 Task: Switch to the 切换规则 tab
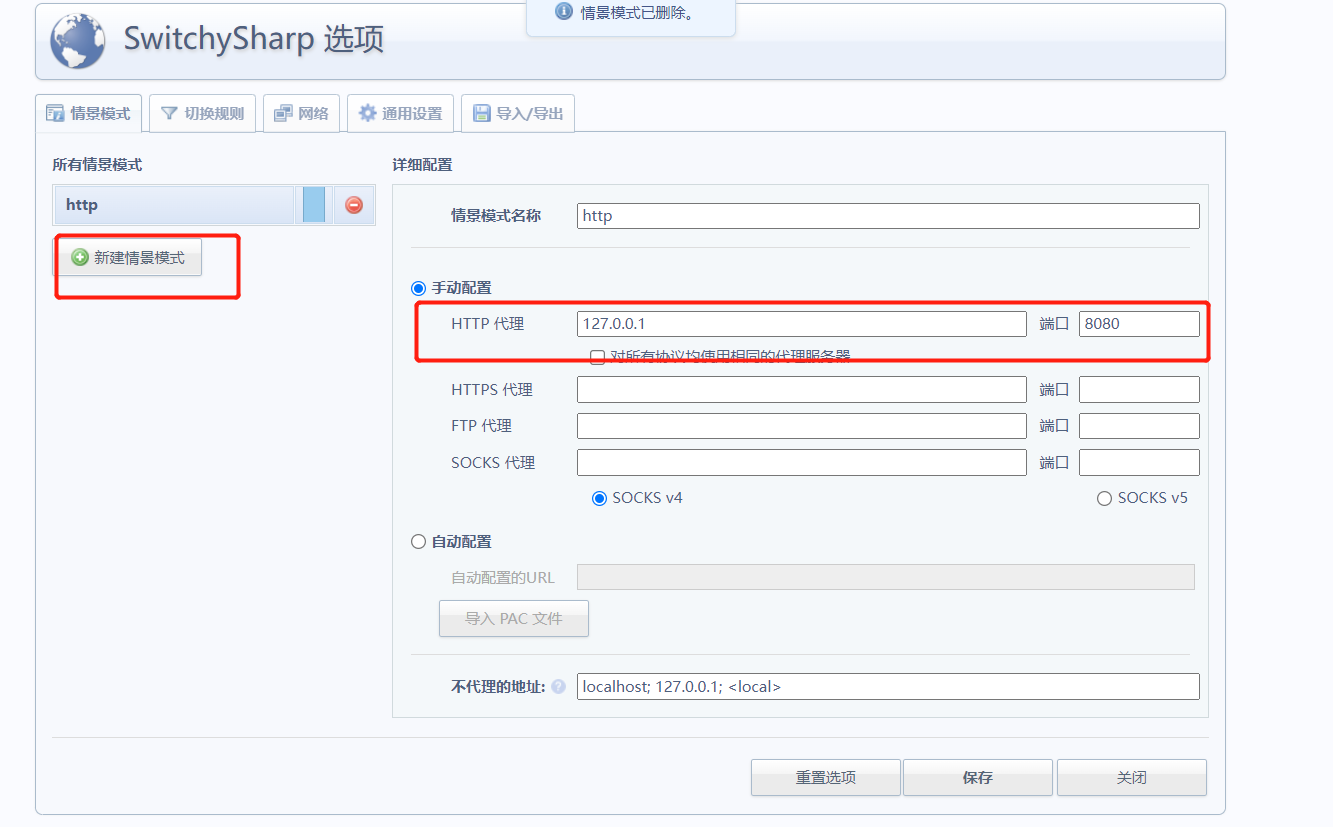click(202, 113)
